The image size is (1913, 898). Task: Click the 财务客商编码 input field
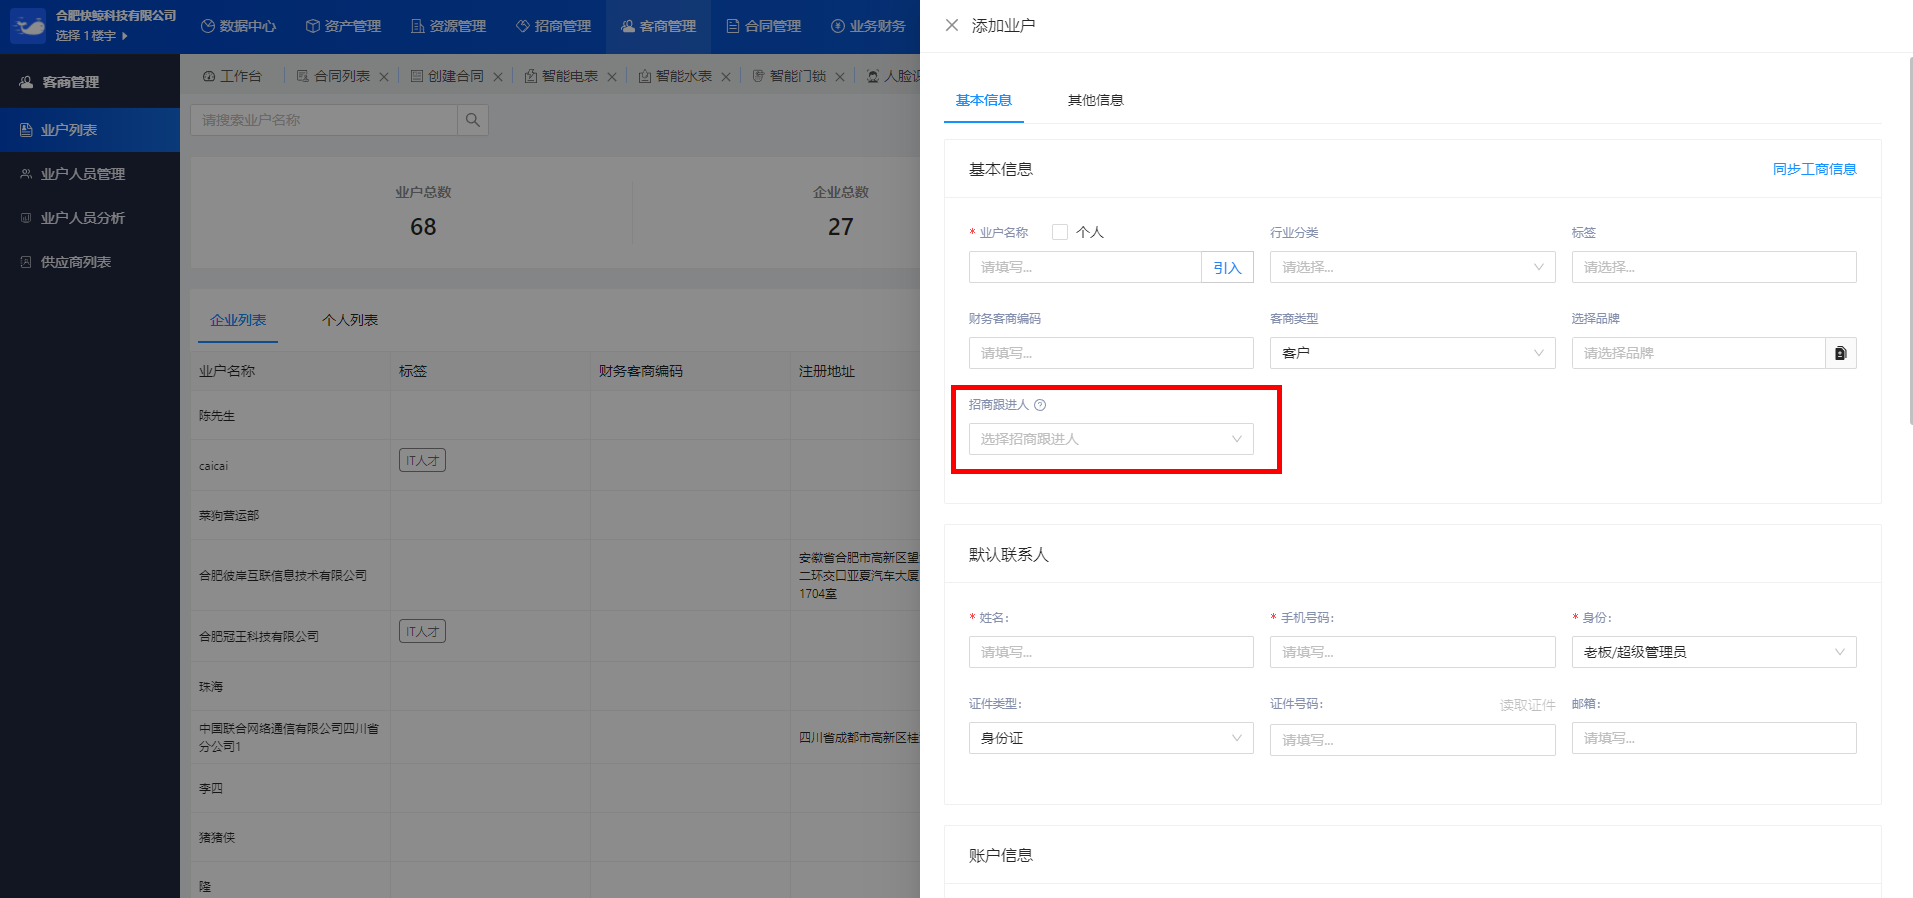[1111, 353]
